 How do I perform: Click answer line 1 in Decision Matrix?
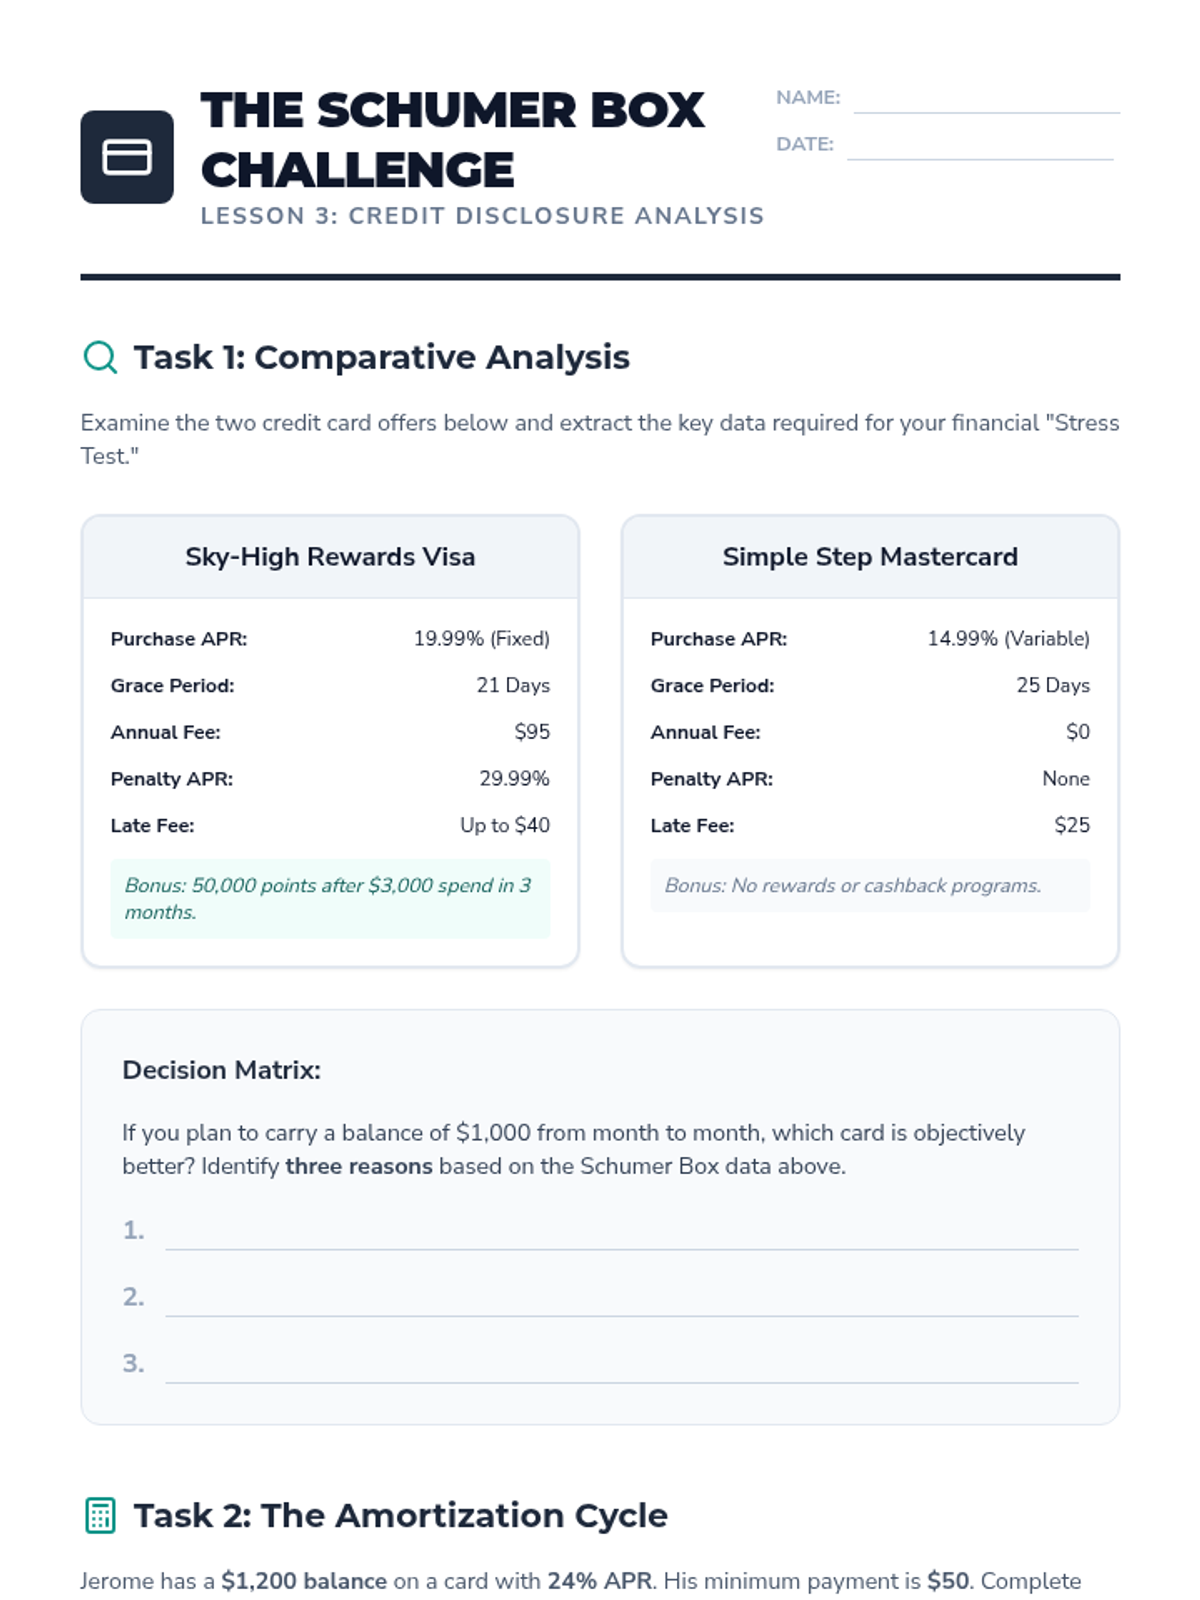pyautogui.click(x=621, y=1234)
